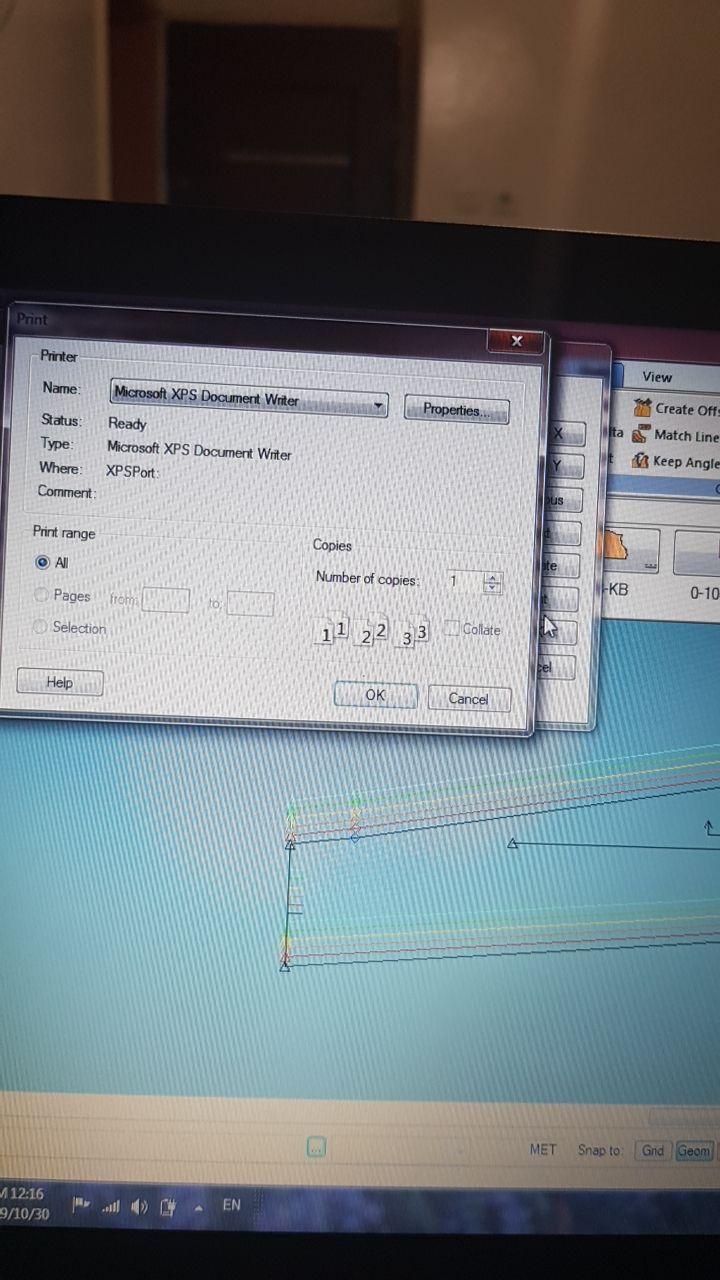Click the EN language indicator
720x1280 pixels.
pyautogui.click(x=231, y=1205)
